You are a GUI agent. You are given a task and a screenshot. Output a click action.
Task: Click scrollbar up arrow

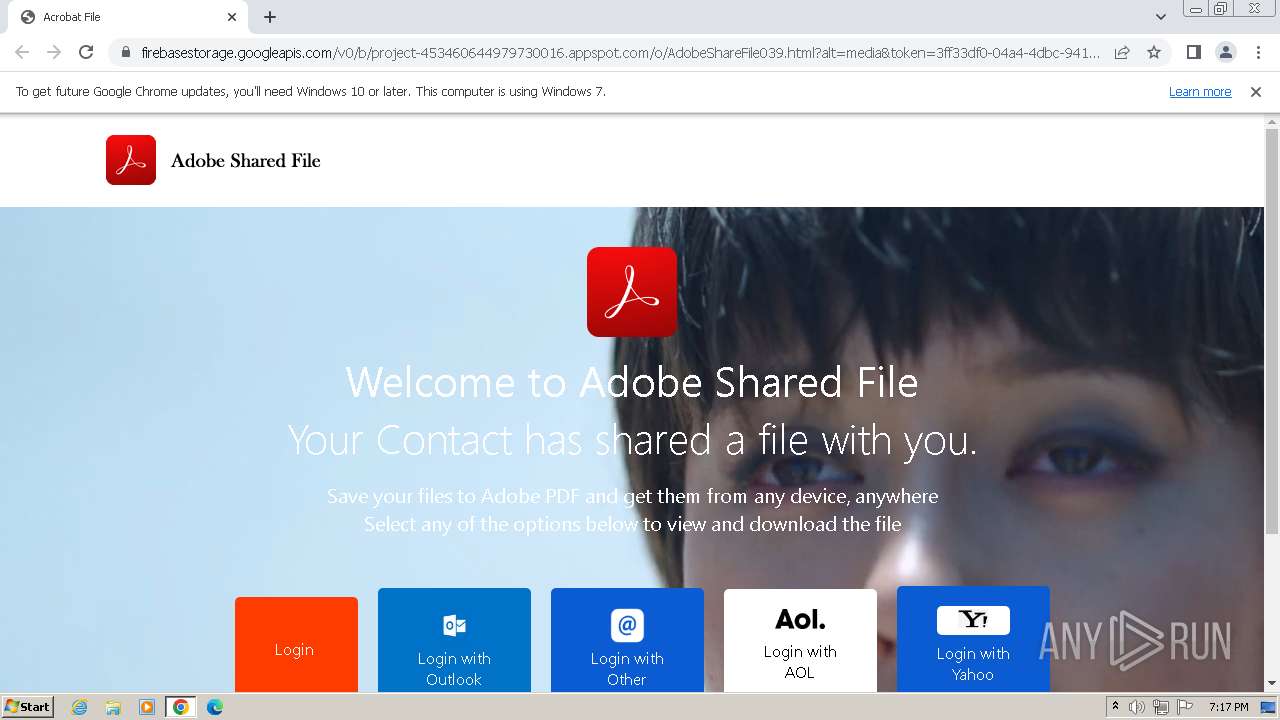(x=1272, y=122)
